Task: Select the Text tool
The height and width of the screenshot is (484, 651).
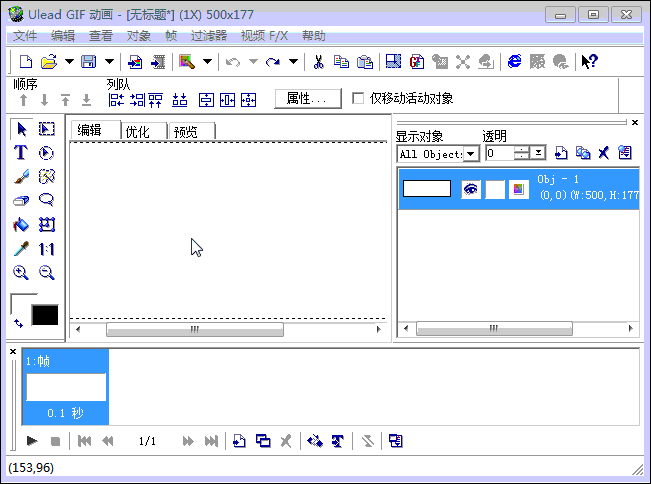Action: pos(20,153)
